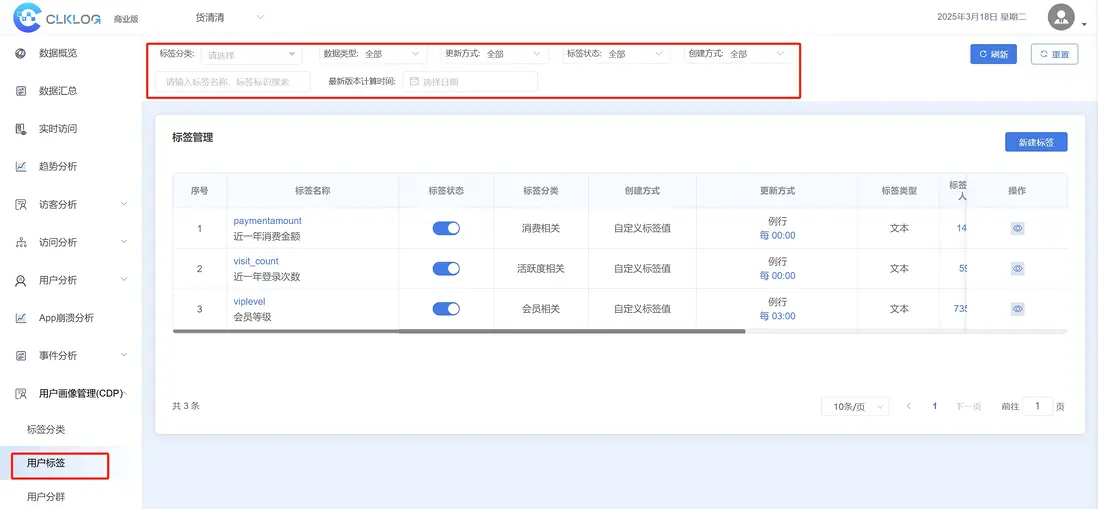Click the 刷新 button

click(993, 54)
